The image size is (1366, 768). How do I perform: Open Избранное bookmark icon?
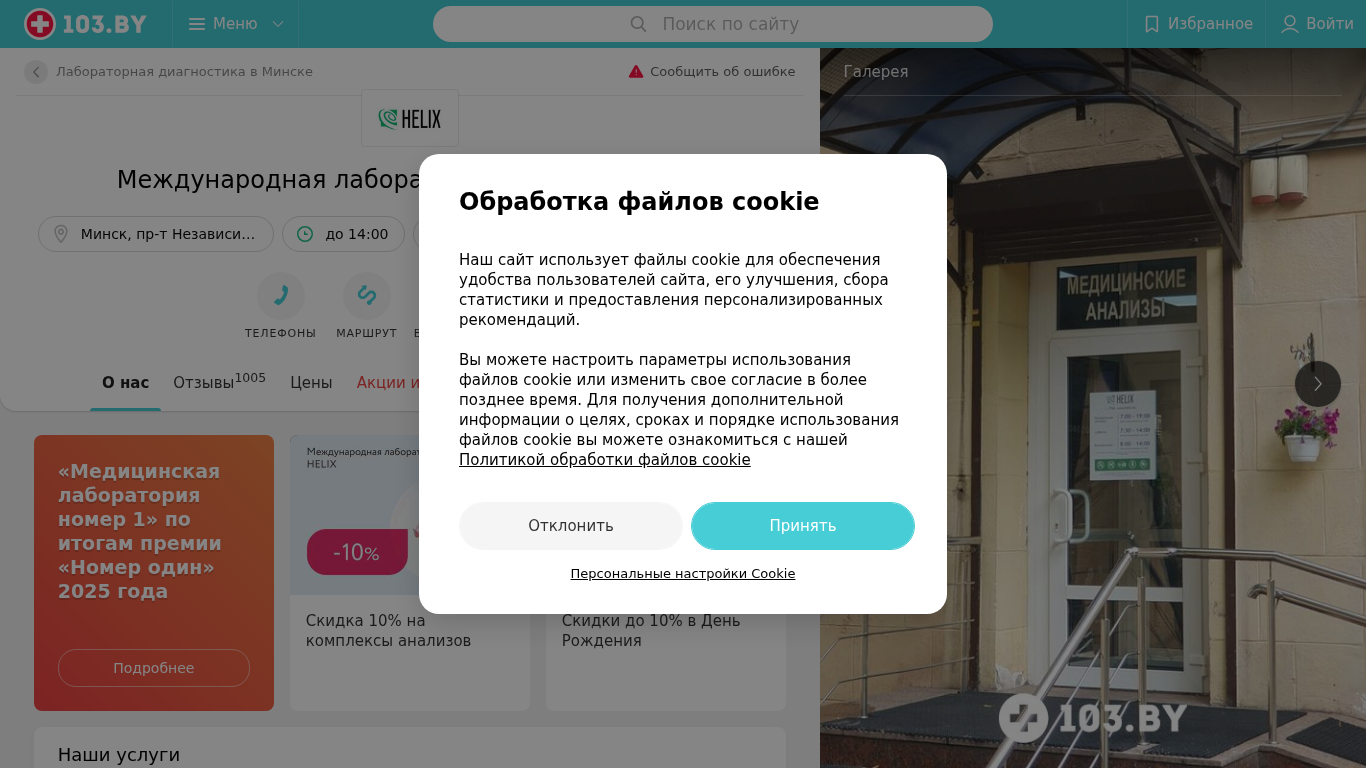1152,24
